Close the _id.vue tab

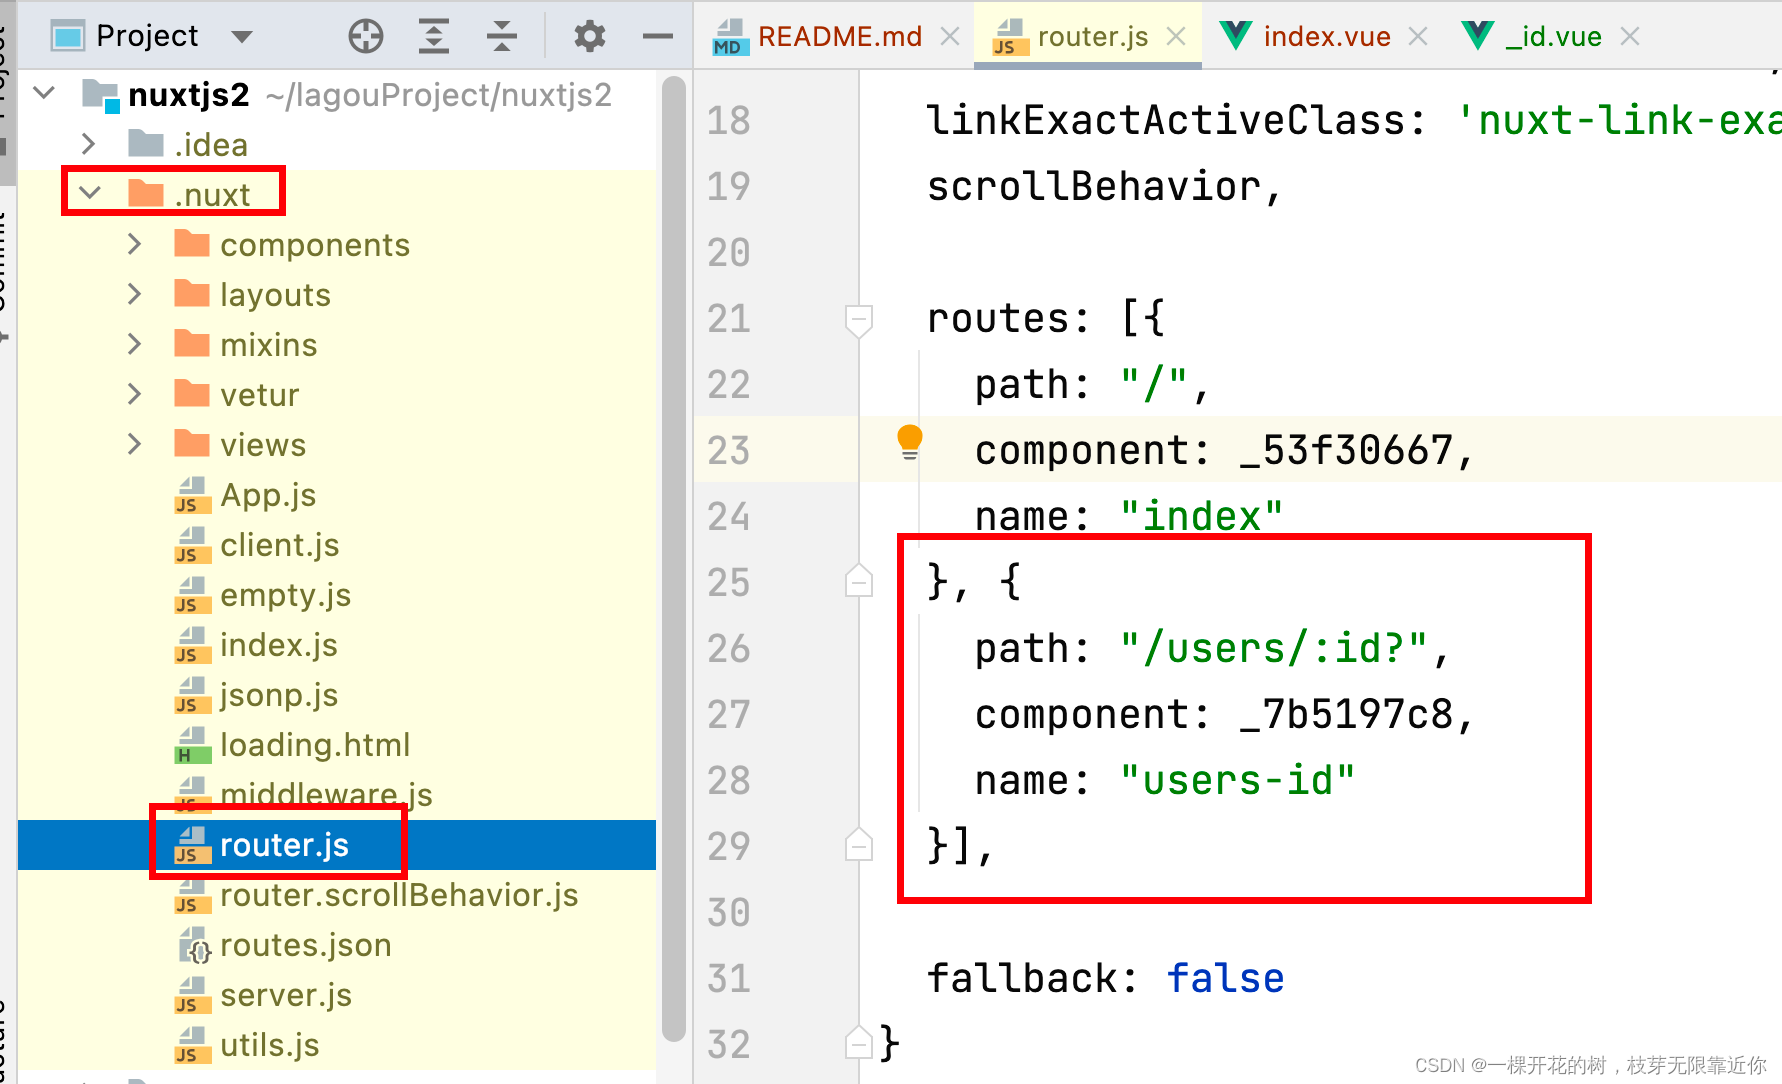click(x=1630, y=37)
